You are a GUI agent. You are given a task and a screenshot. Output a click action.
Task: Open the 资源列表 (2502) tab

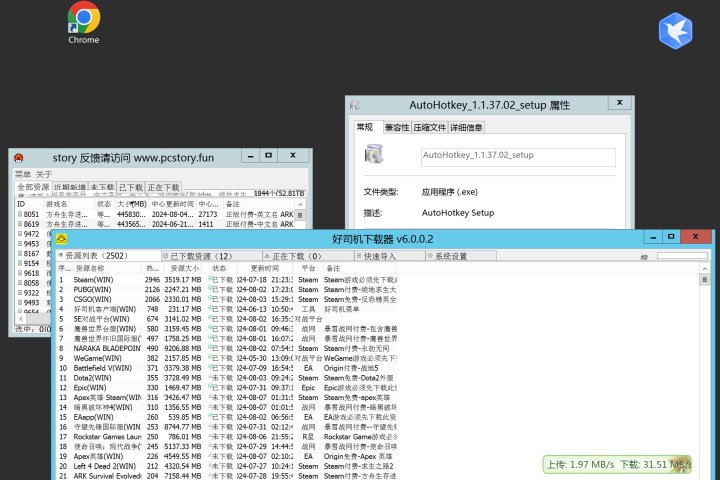coord(108,256)
